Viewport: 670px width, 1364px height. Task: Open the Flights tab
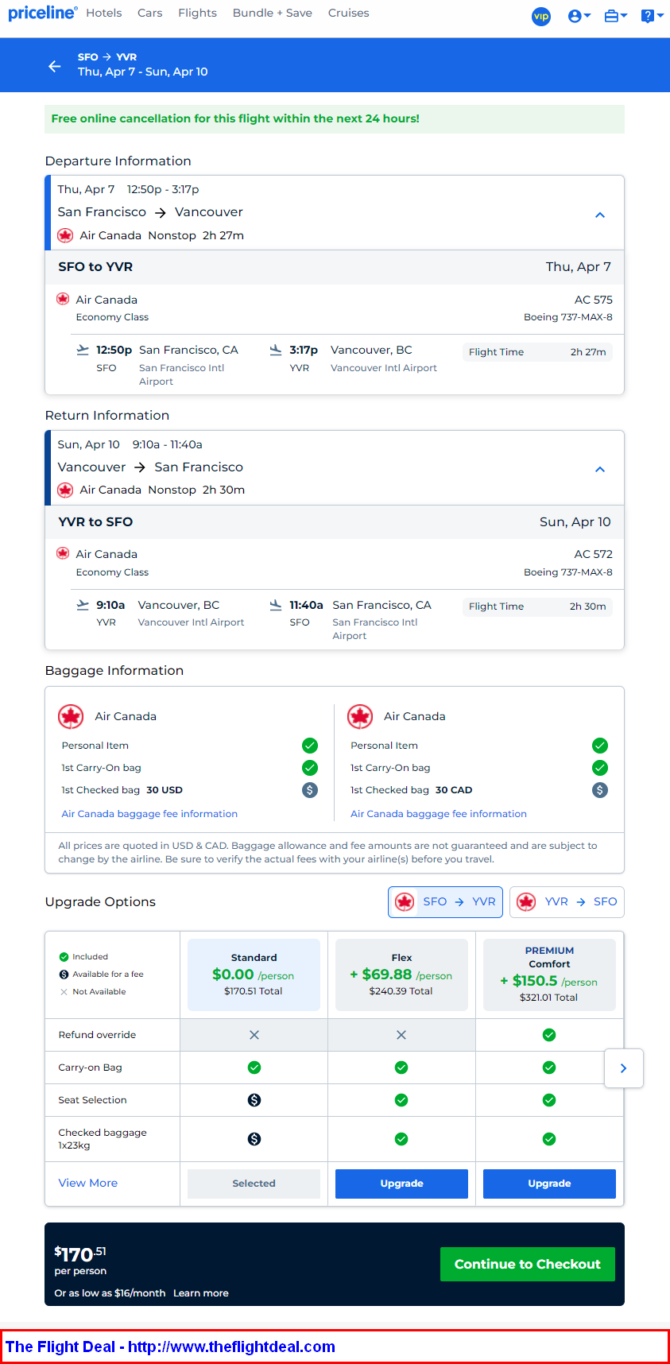[x=197, y=13]
